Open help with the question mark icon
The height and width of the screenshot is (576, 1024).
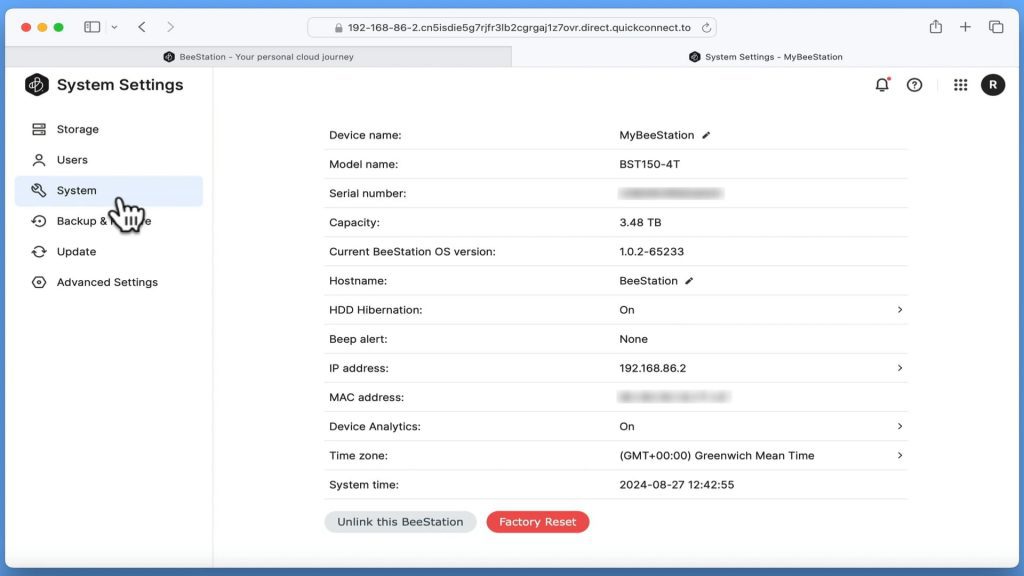(914, 85)
